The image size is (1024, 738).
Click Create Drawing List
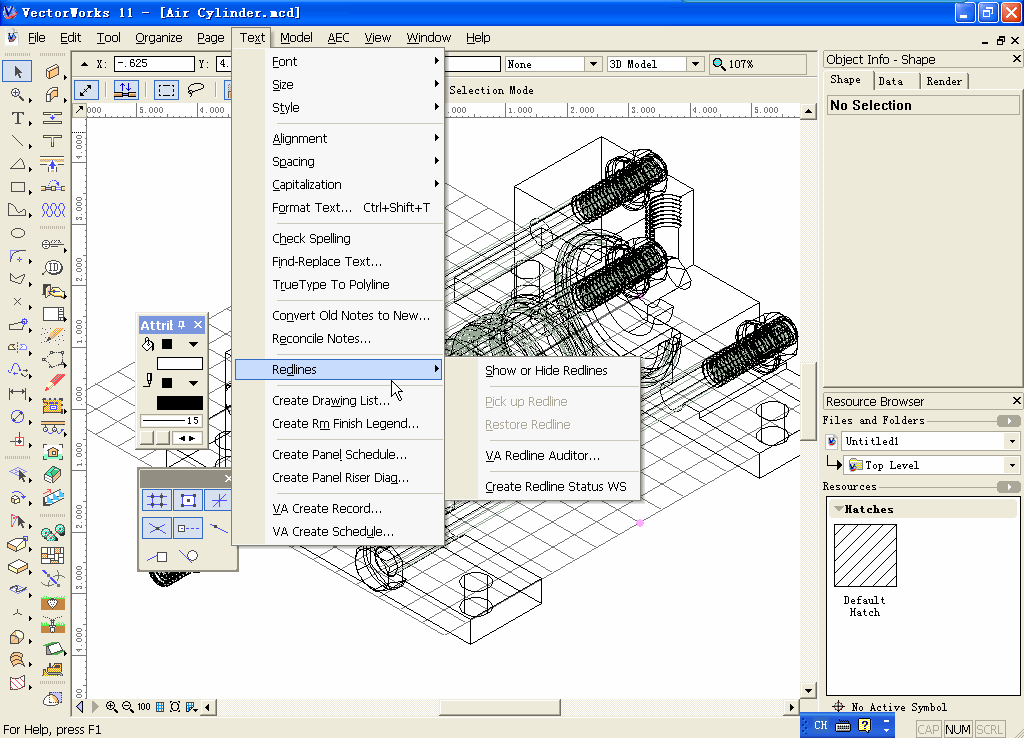pyautogui.click(x=330, y=400)
